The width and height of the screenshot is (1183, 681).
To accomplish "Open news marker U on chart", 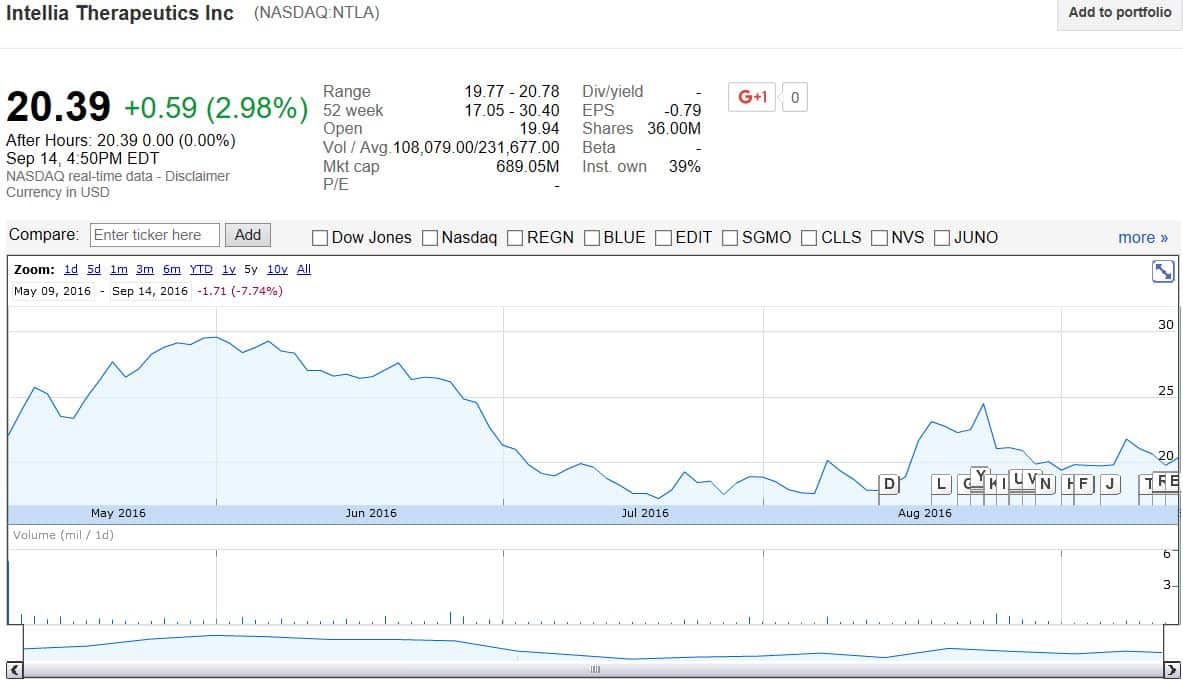I will click(x=1016, y=479).
